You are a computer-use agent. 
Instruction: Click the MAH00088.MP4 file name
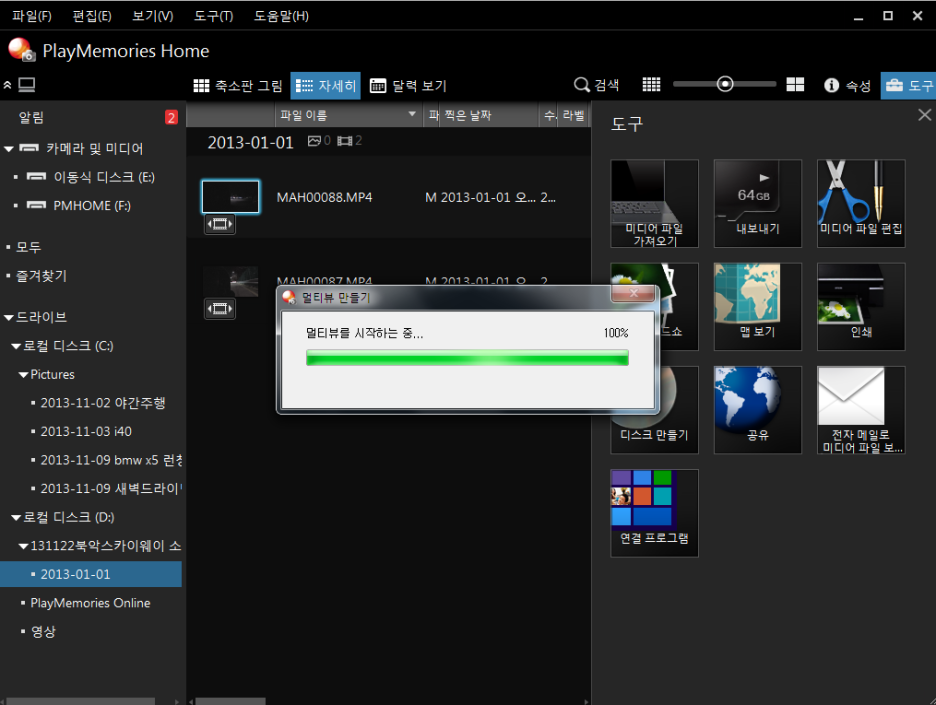[x=324, y=198]
